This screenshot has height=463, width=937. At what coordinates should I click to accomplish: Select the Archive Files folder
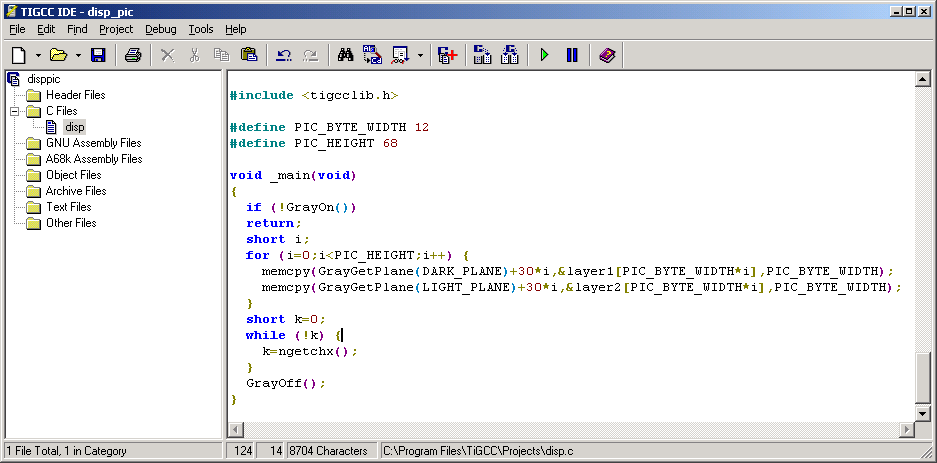76,191
